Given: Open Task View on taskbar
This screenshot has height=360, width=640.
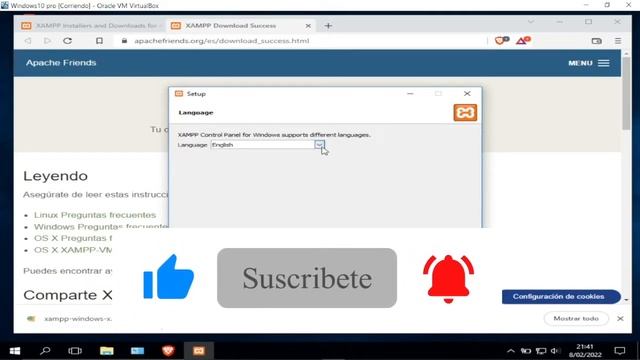Looking at the screenshot, I should (x=75, y=351).
